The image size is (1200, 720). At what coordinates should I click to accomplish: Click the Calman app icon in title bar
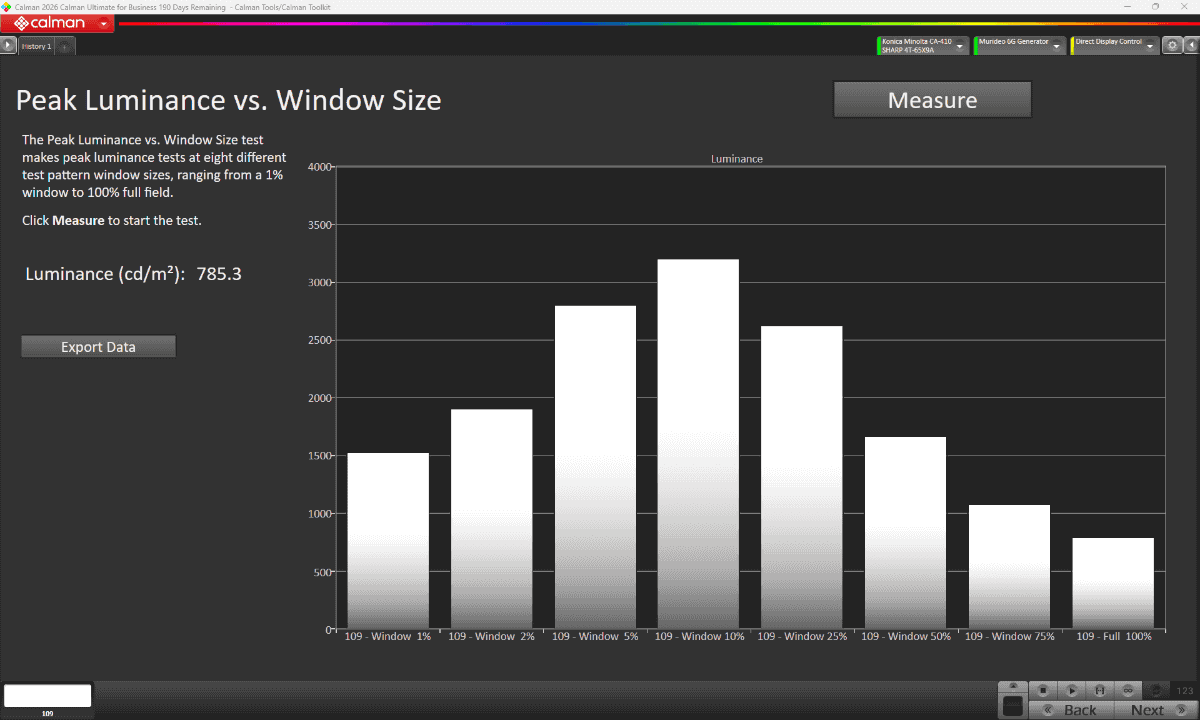pyautogui.click(x=7, y=7)
